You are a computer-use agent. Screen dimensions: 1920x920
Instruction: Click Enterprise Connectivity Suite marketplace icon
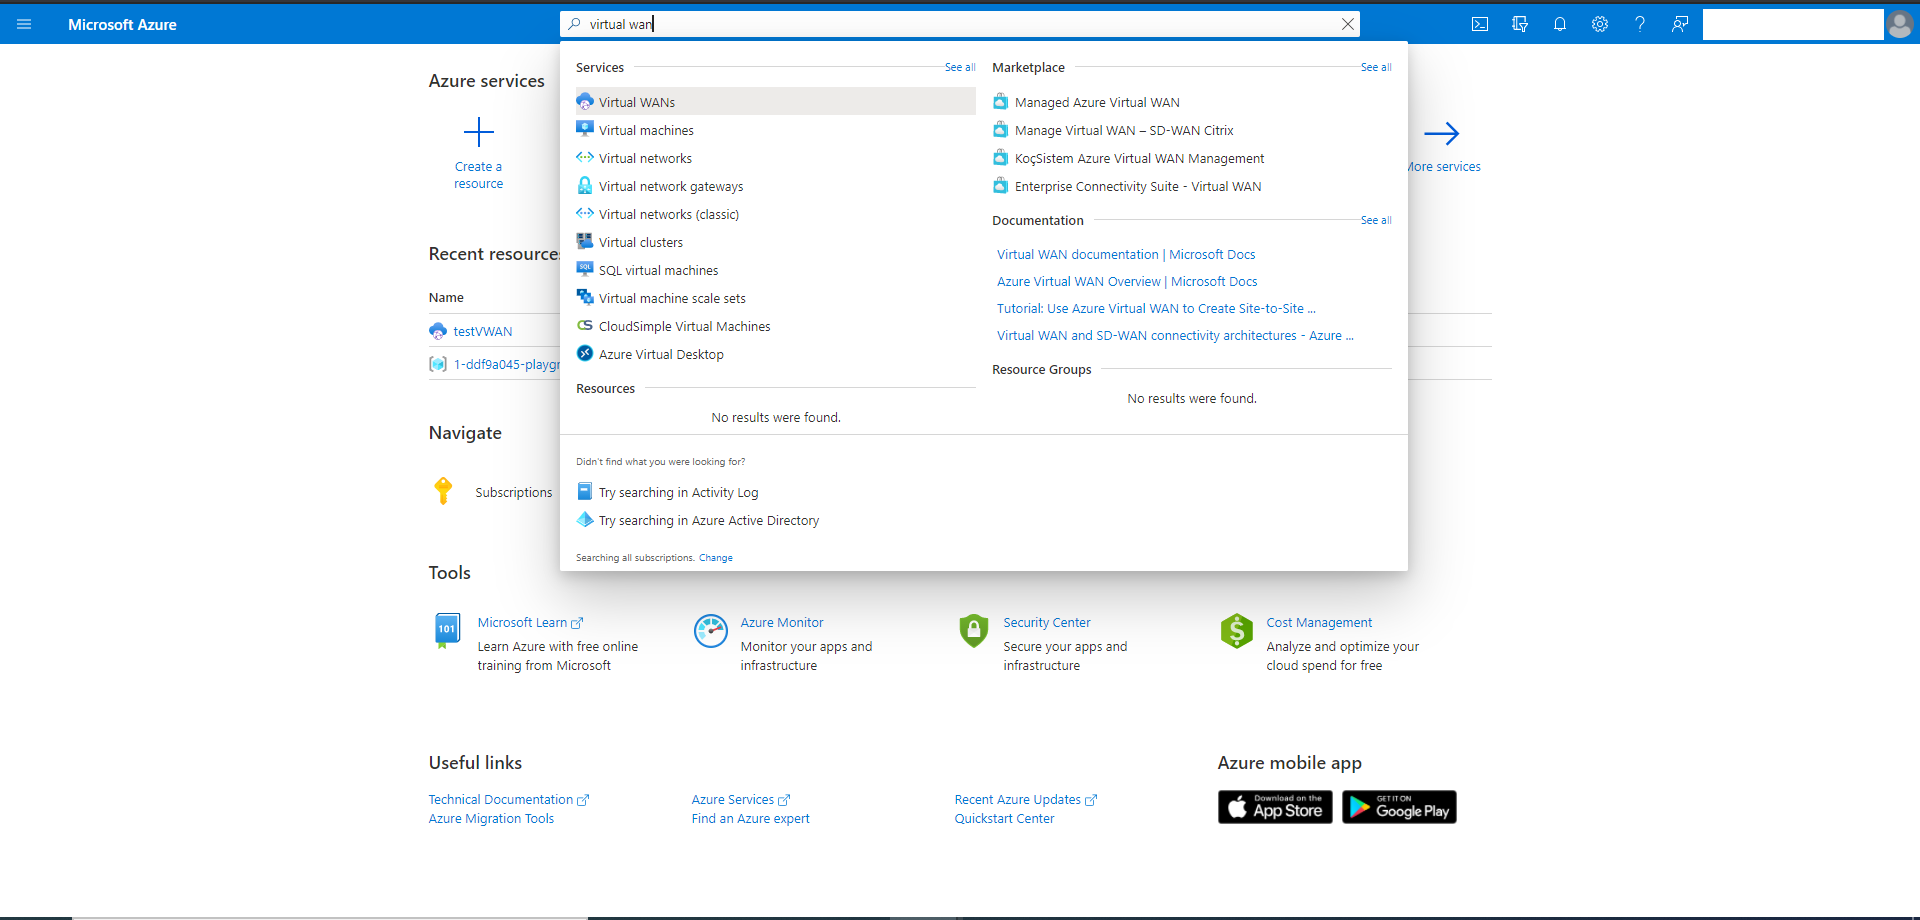coord(1000,185)
